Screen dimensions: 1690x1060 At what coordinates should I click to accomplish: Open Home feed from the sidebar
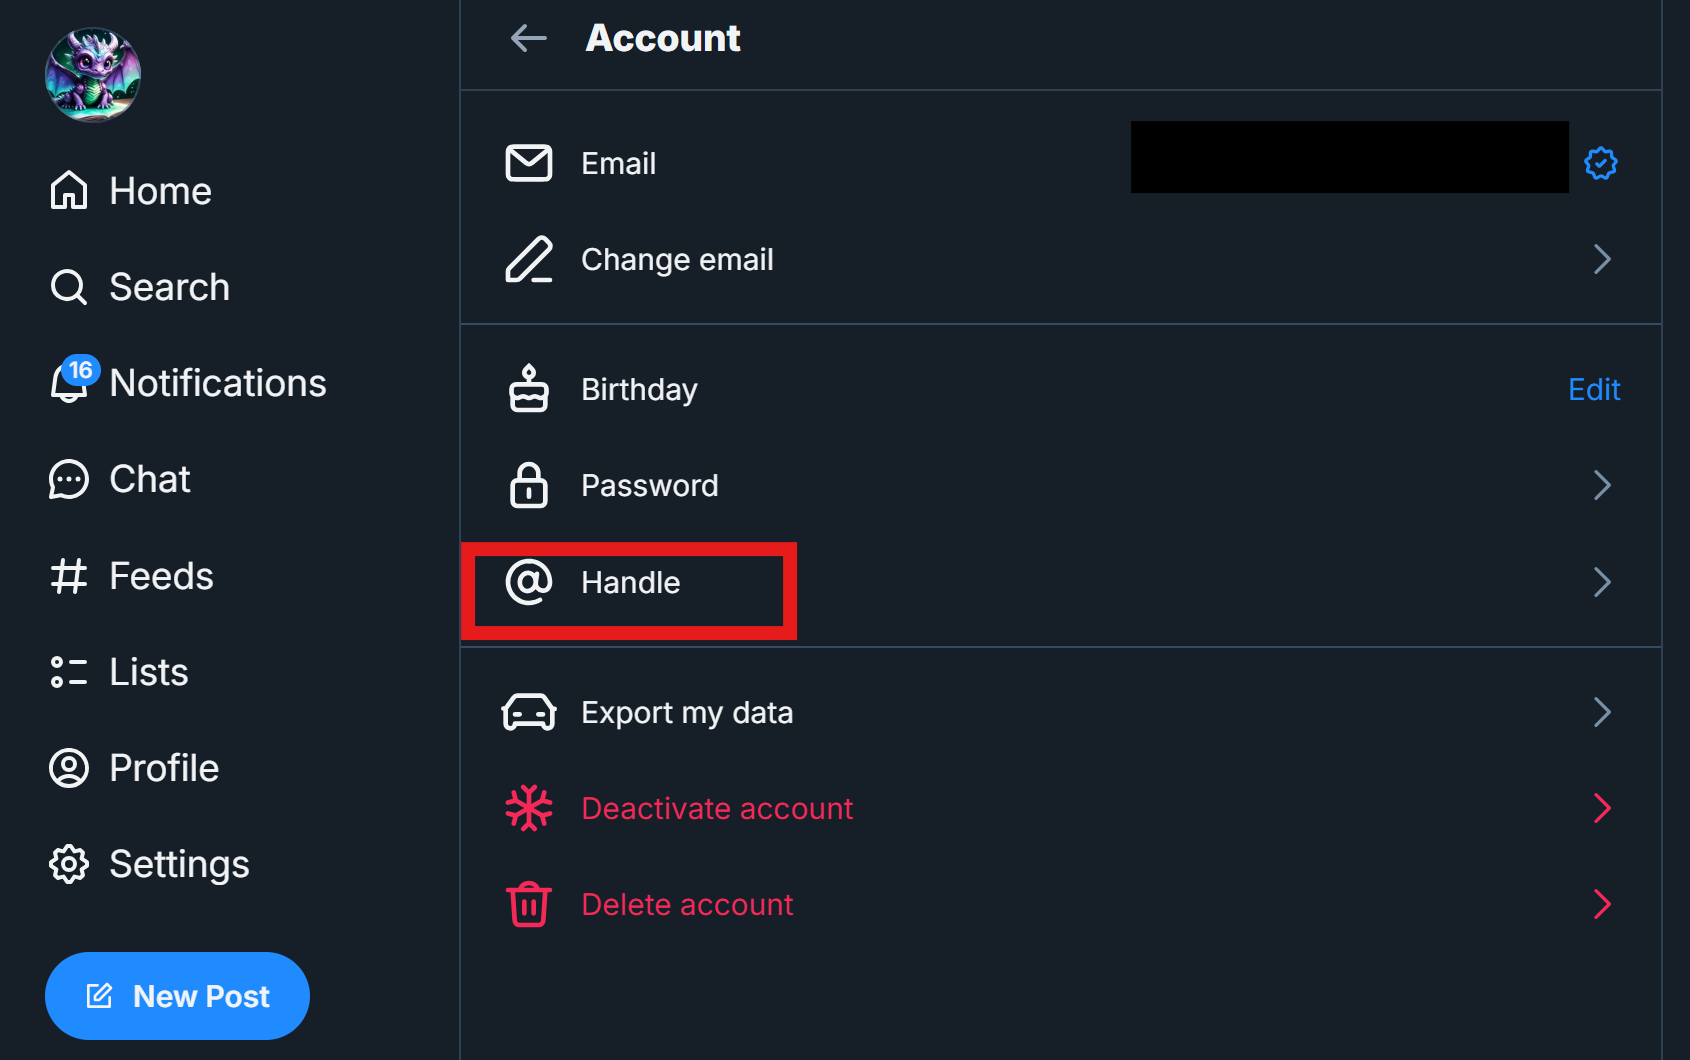(x=160, y=190)
